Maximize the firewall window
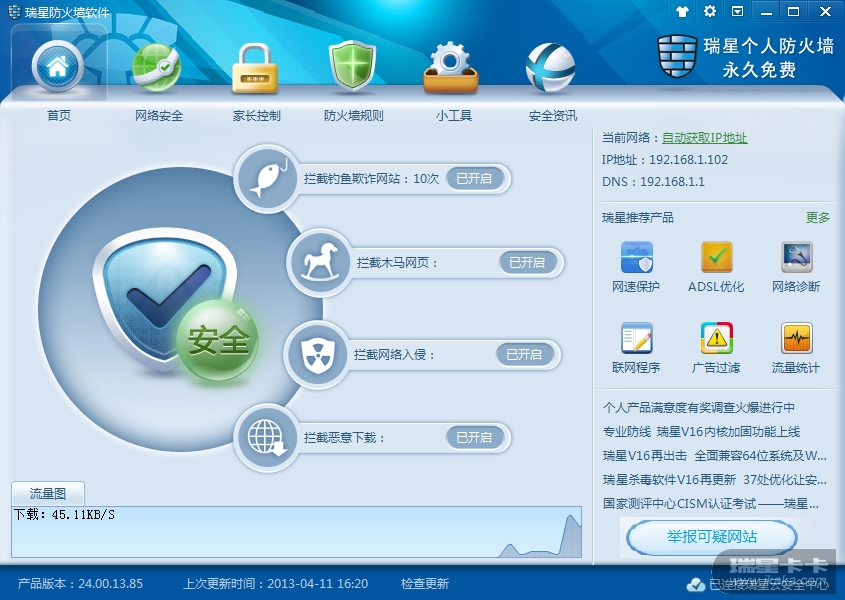845x600 pixels. click(793, 11)
